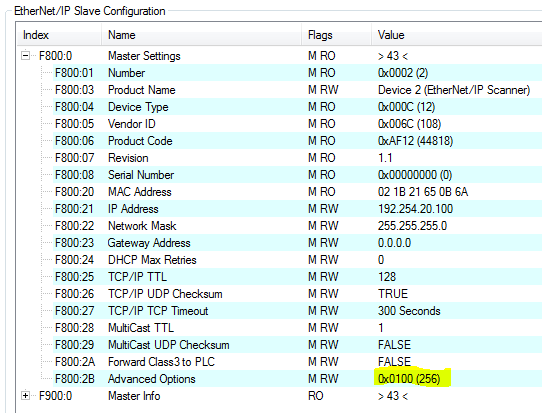Click the highlighted 0x0100 (256) value
This screenshot has height=413, width=542.
coord(409,379)
